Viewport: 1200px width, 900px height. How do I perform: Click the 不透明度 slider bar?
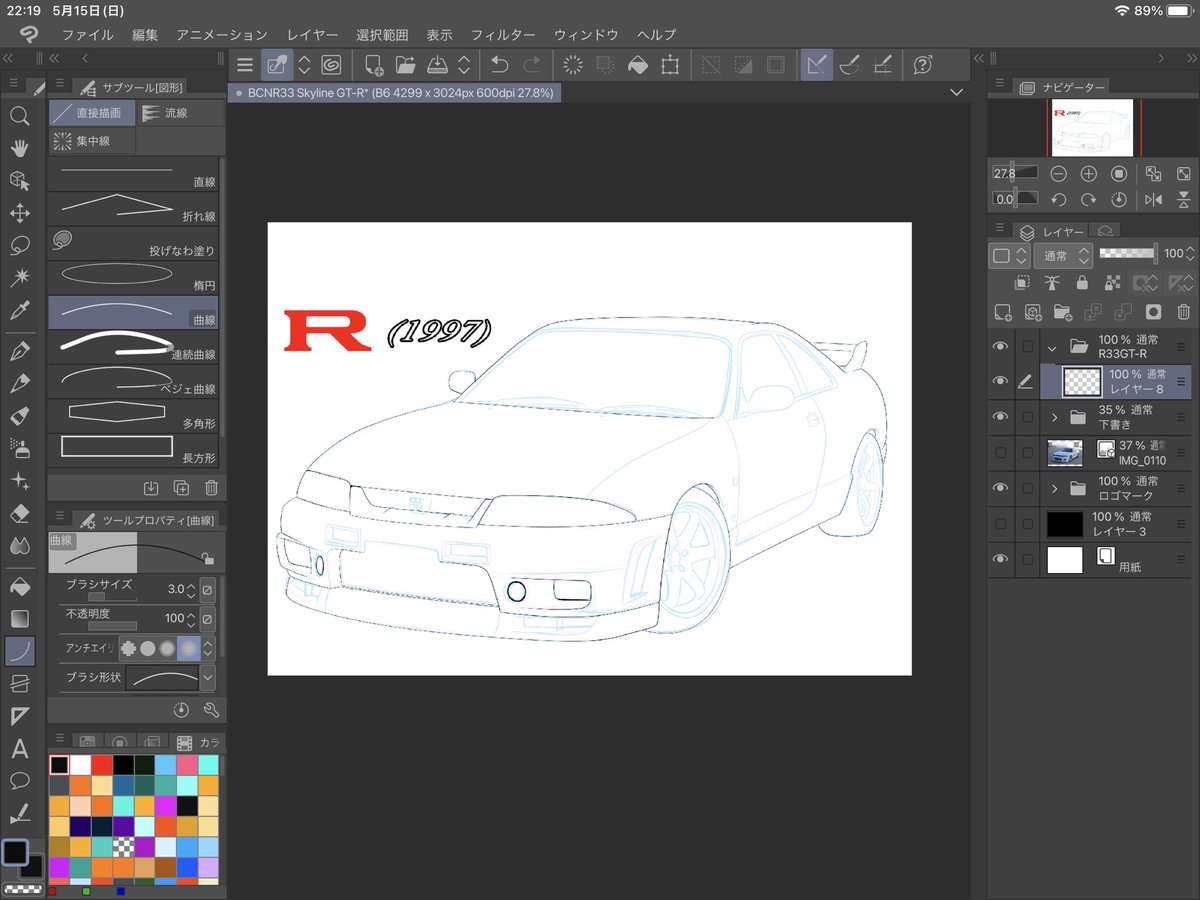tap(112, 626)
